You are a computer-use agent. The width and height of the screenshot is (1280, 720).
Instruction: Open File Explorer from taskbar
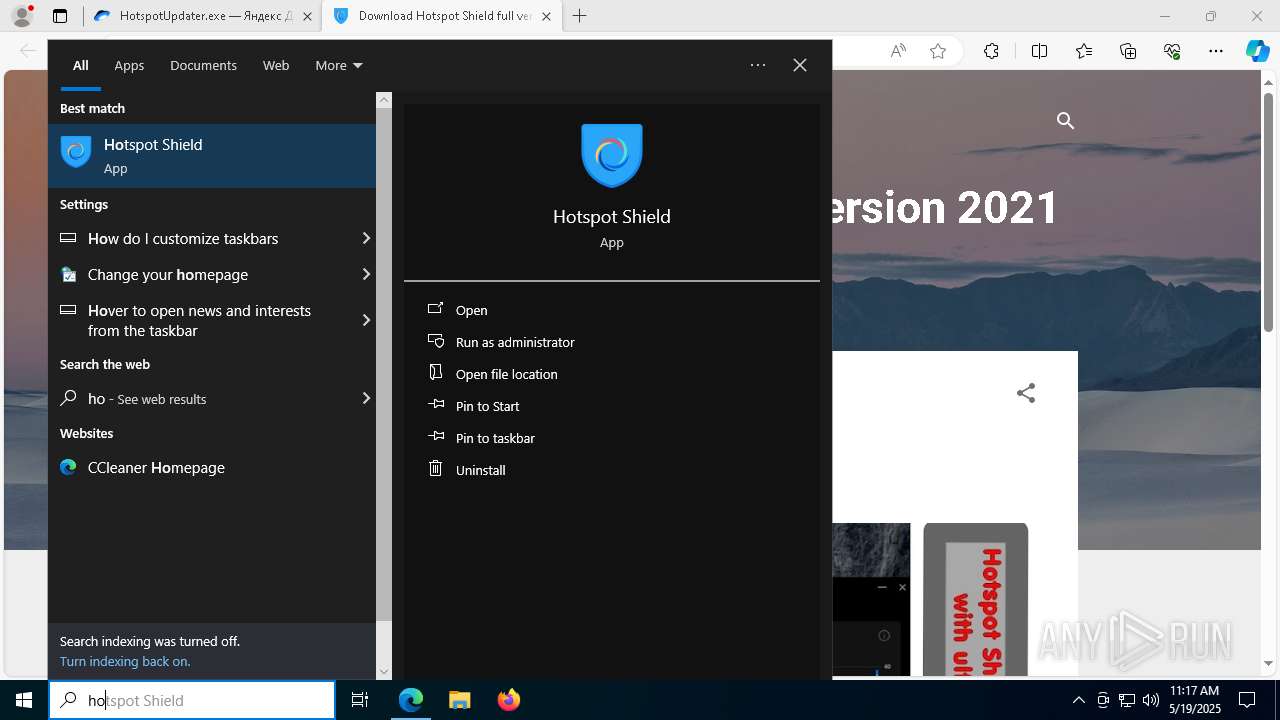pyautogui.click(x=459, y=700)
